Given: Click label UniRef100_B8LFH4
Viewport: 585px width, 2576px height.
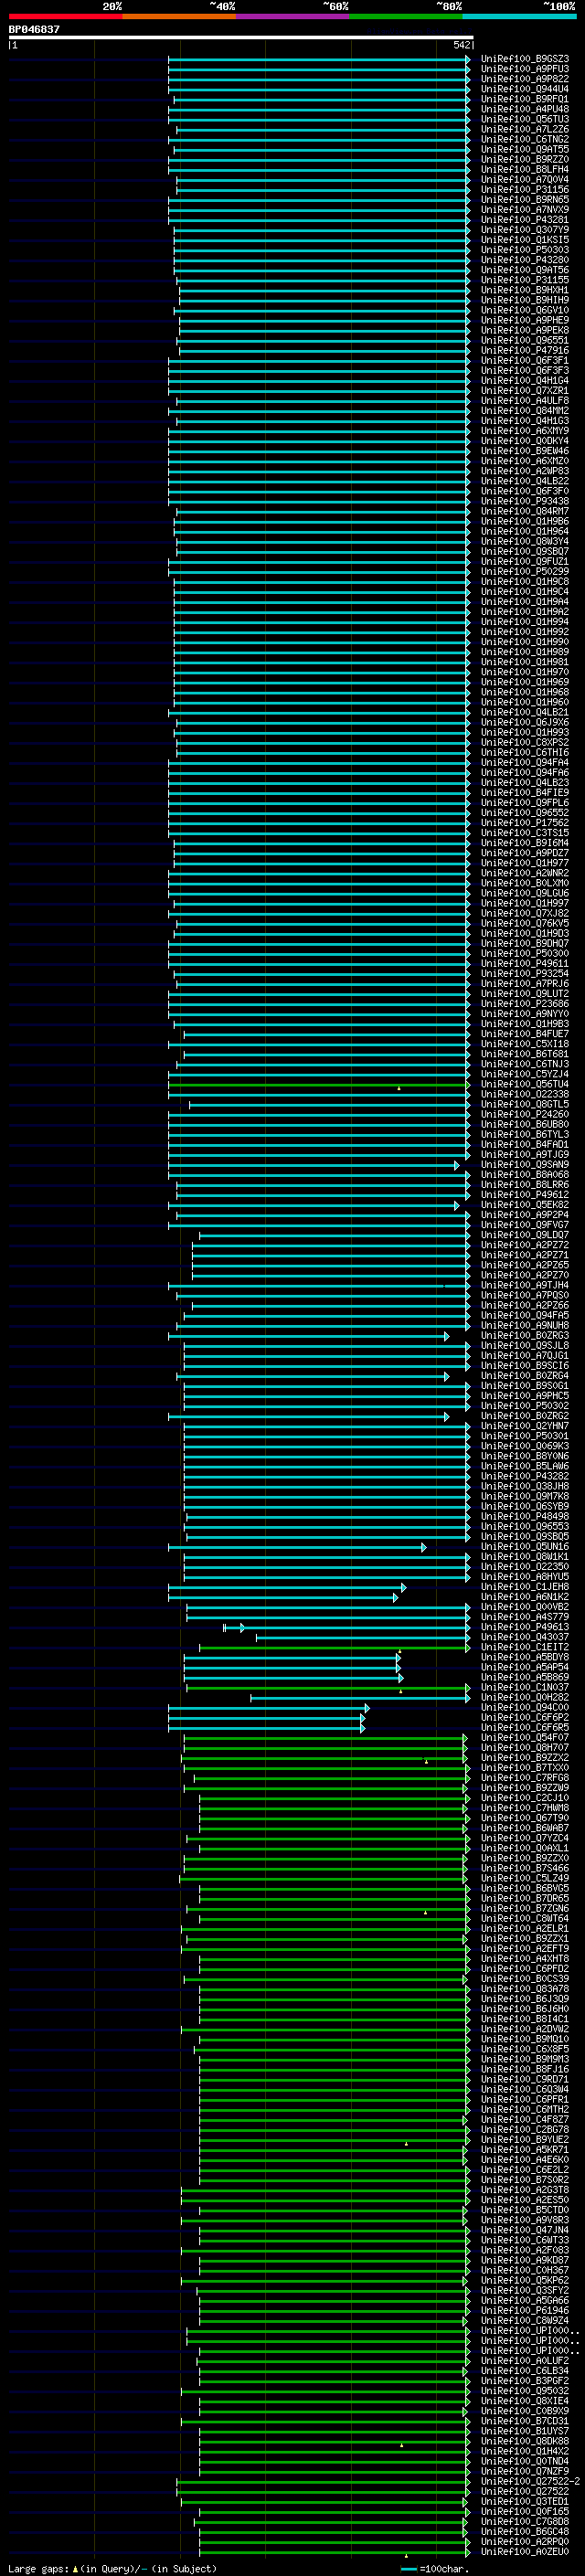Looking at the screenshot, I should [525, 169].
